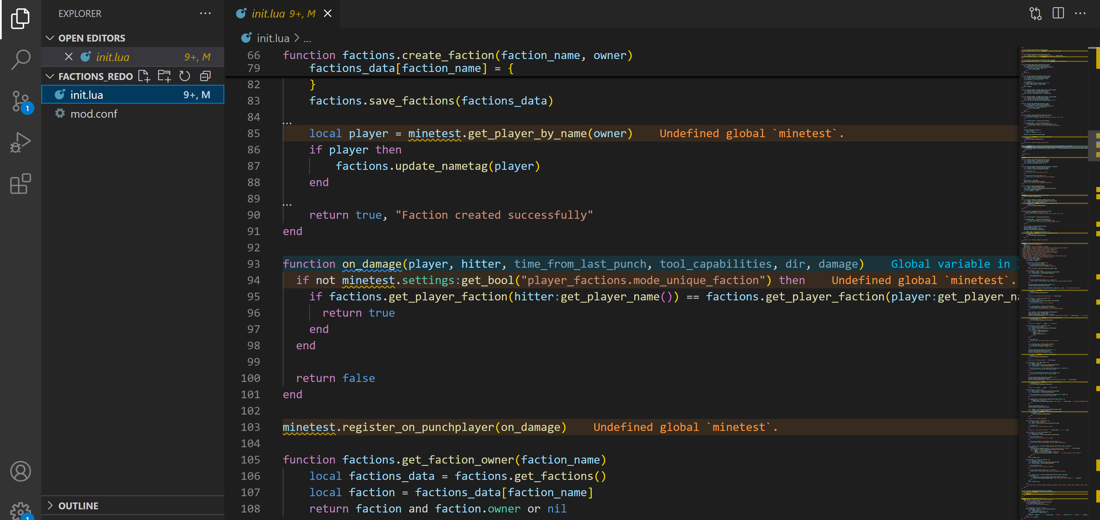Screen dimensions: 1100x520
Task: Click the warning message on line 103
Action: 686,427
